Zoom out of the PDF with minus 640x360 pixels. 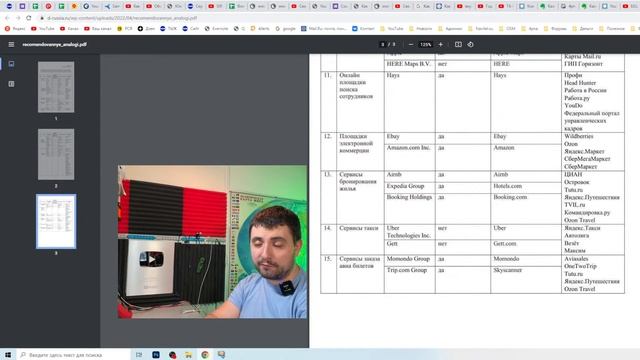tap(411, 44)
